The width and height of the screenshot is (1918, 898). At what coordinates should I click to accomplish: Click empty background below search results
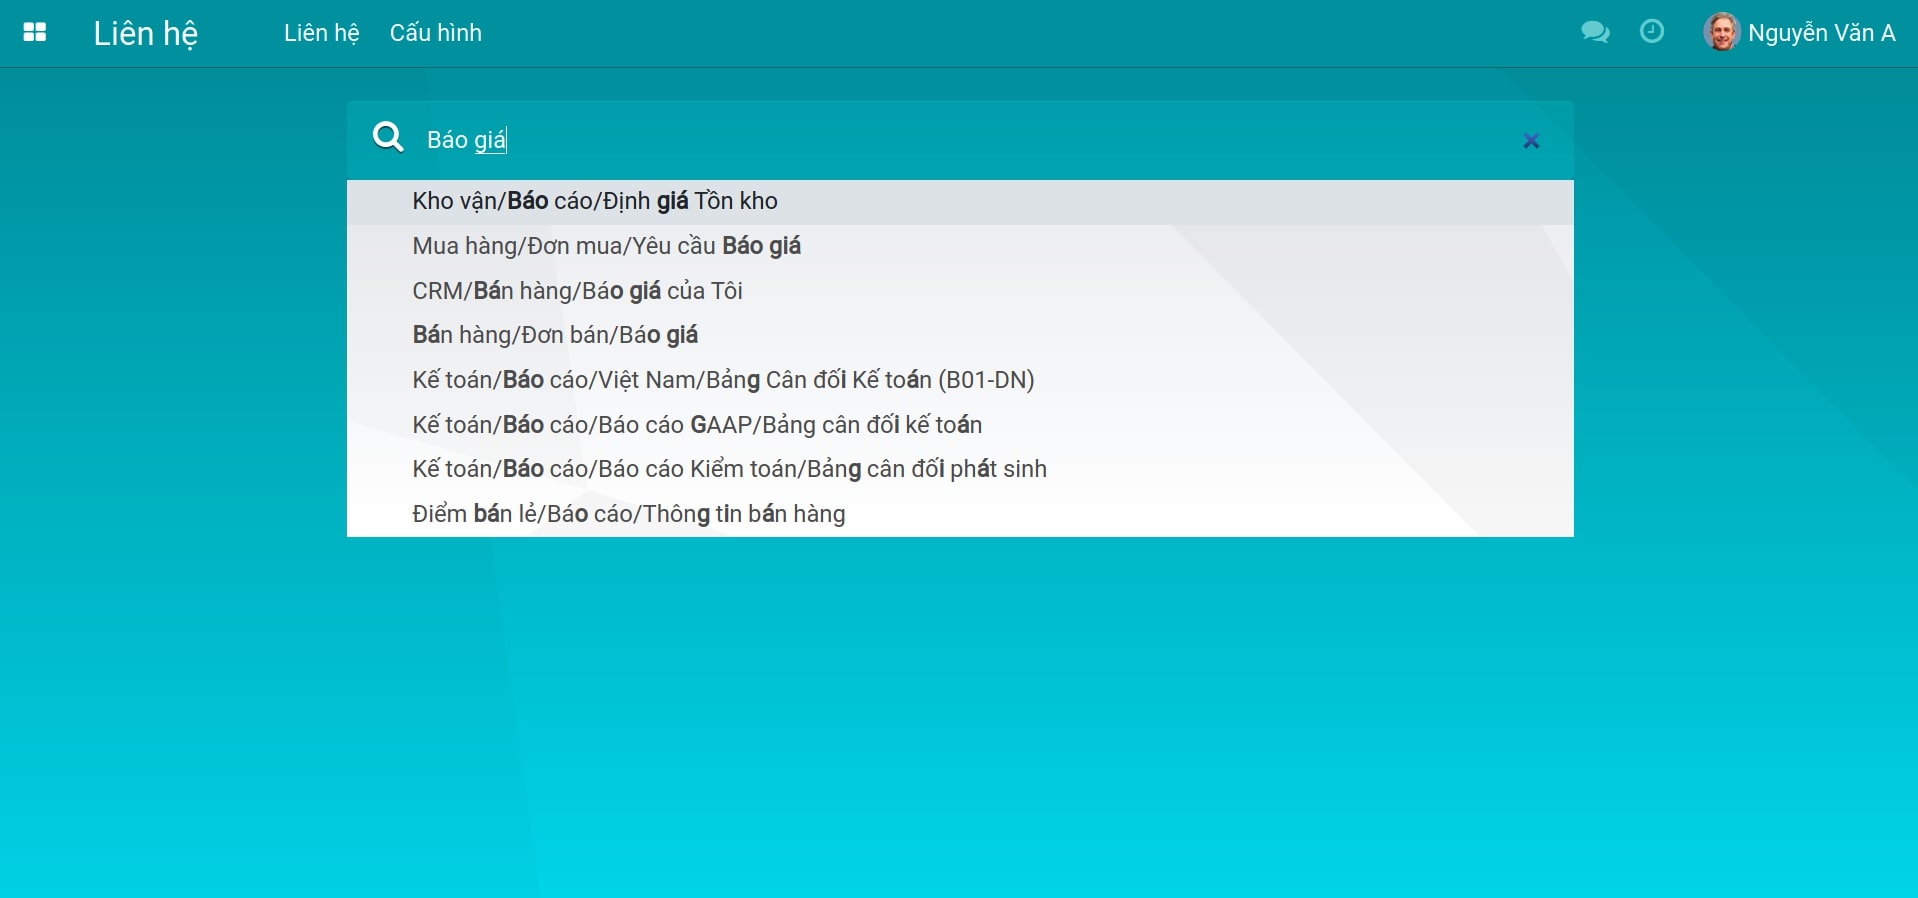pyautogui.click(x=960, y=720)
